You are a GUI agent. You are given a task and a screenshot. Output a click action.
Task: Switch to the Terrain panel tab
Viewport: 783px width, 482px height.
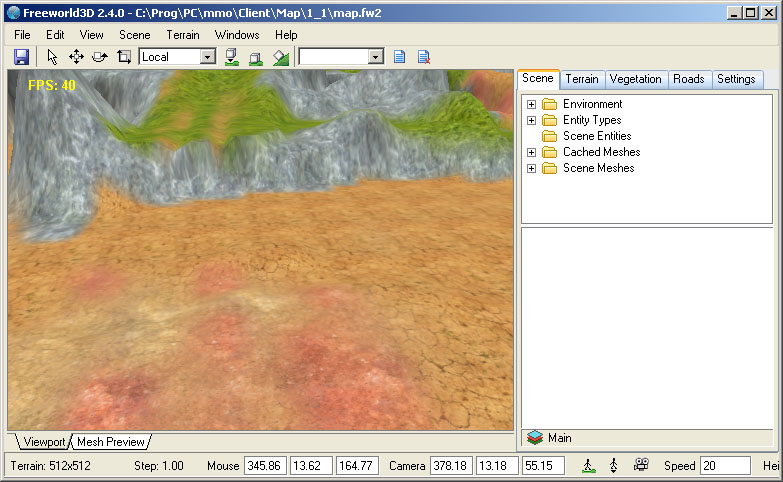pos(582,79)
